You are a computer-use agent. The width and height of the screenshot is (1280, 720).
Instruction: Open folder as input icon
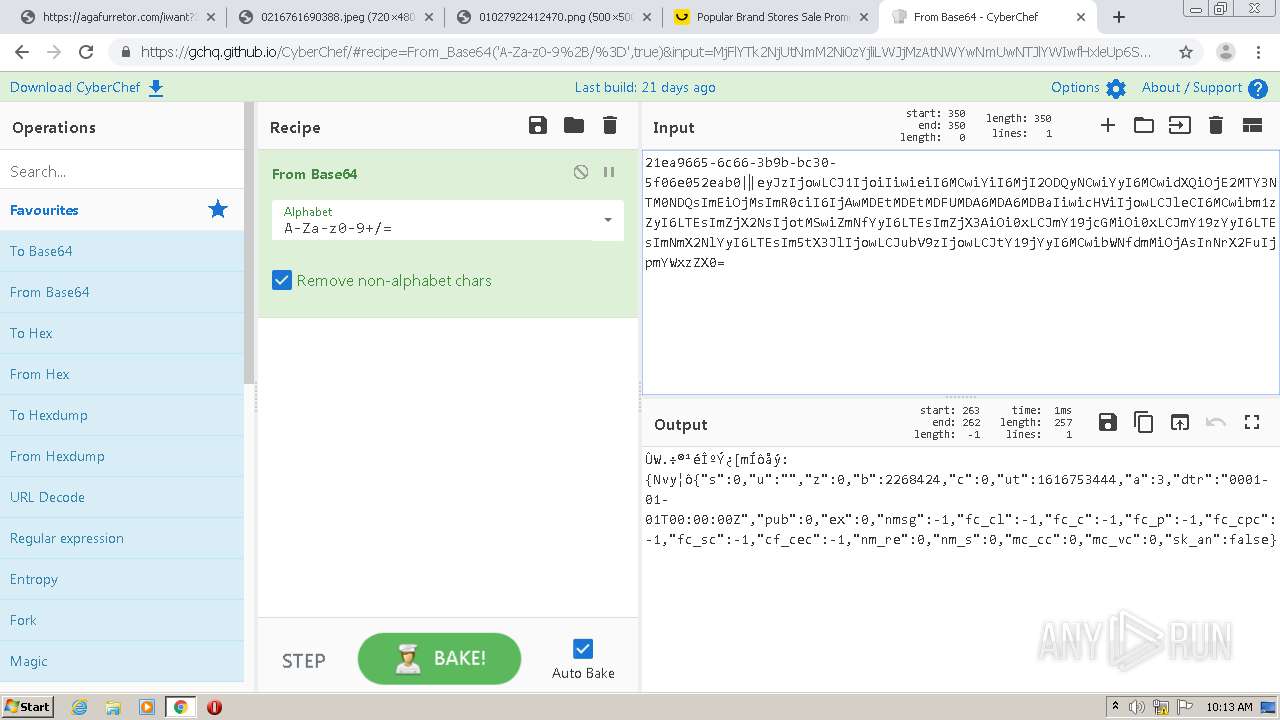[1144, 125]
